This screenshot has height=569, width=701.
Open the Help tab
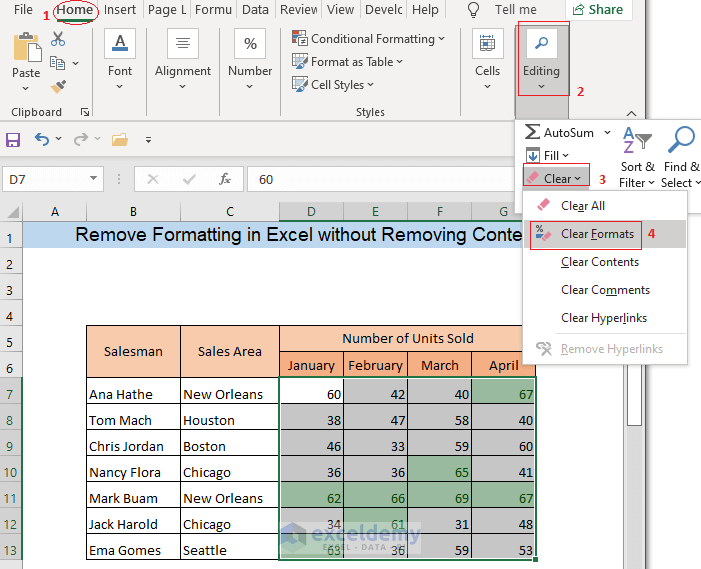(x=425, y=9)
